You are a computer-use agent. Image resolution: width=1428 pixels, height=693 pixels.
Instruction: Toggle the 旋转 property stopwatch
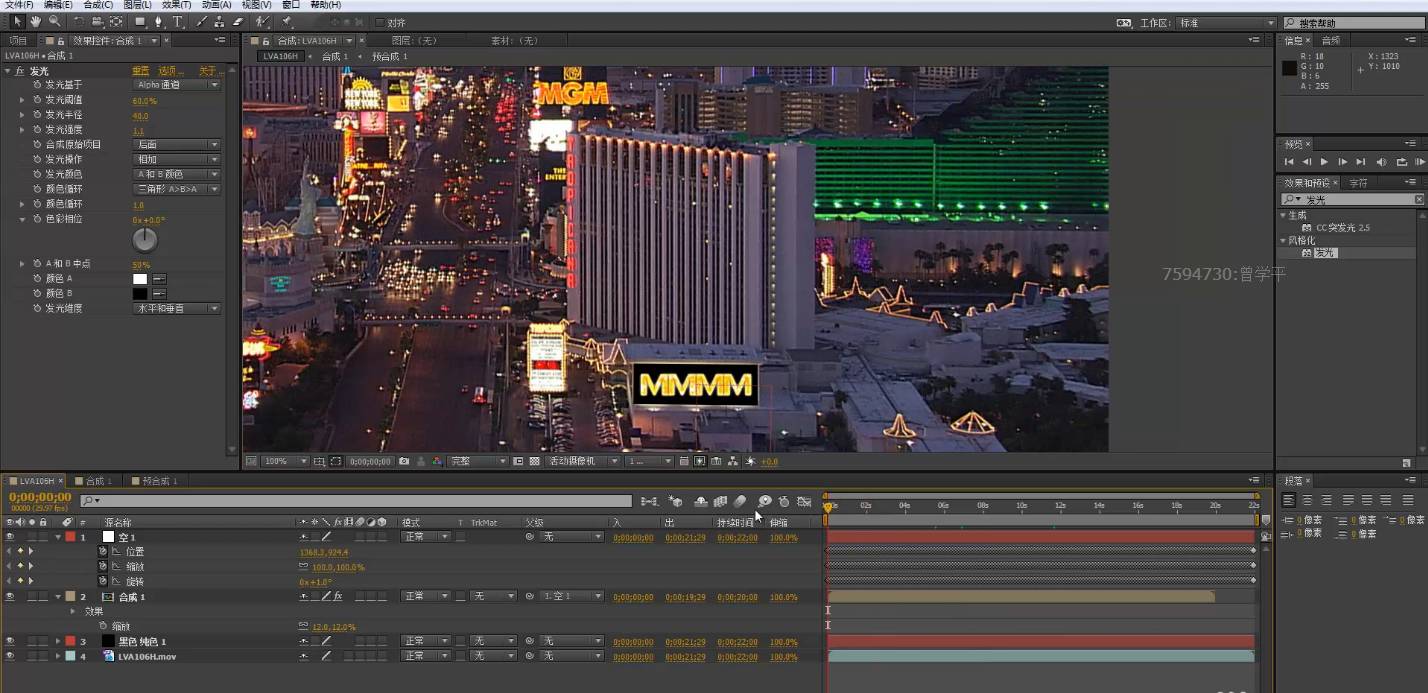point(103,581)
